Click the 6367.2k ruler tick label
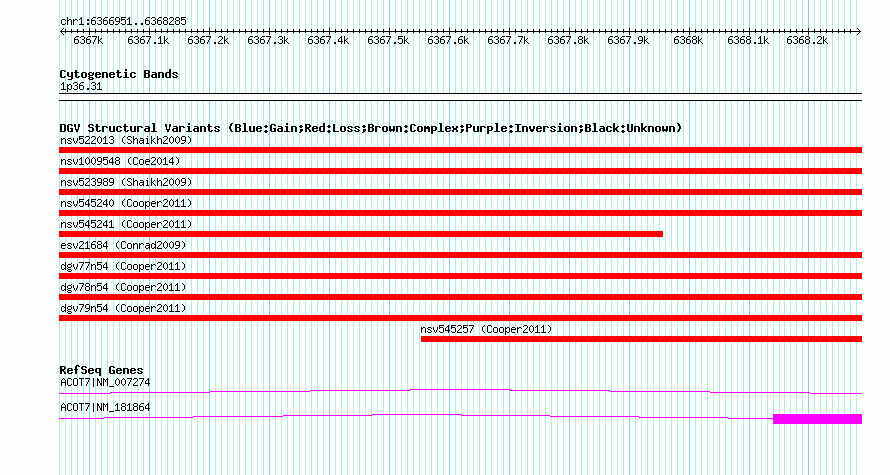This screenshot has height=475, width=890. (x=208, y=40)
